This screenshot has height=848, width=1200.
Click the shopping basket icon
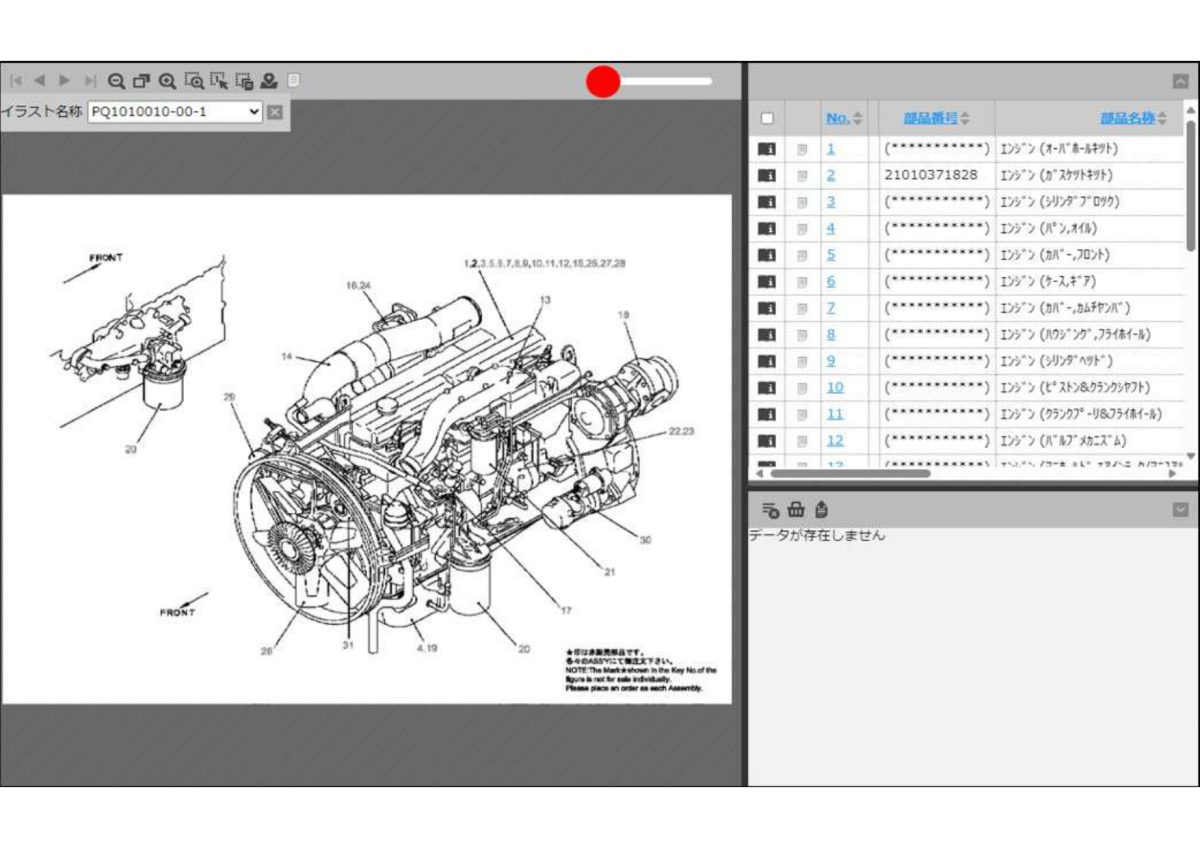pos(796,510)
